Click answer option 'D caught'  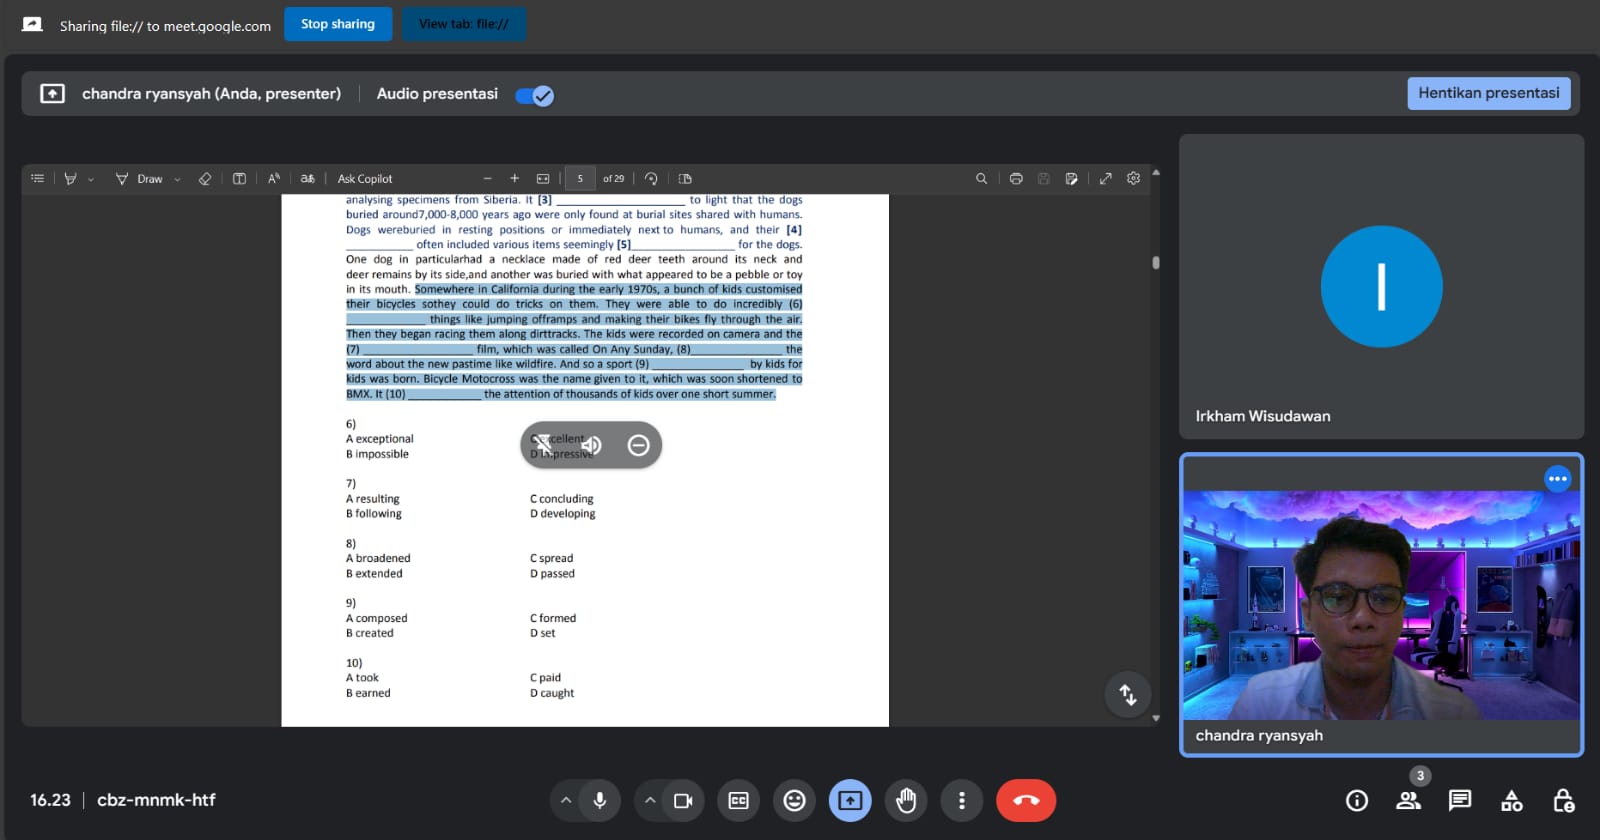click(552, 693)
